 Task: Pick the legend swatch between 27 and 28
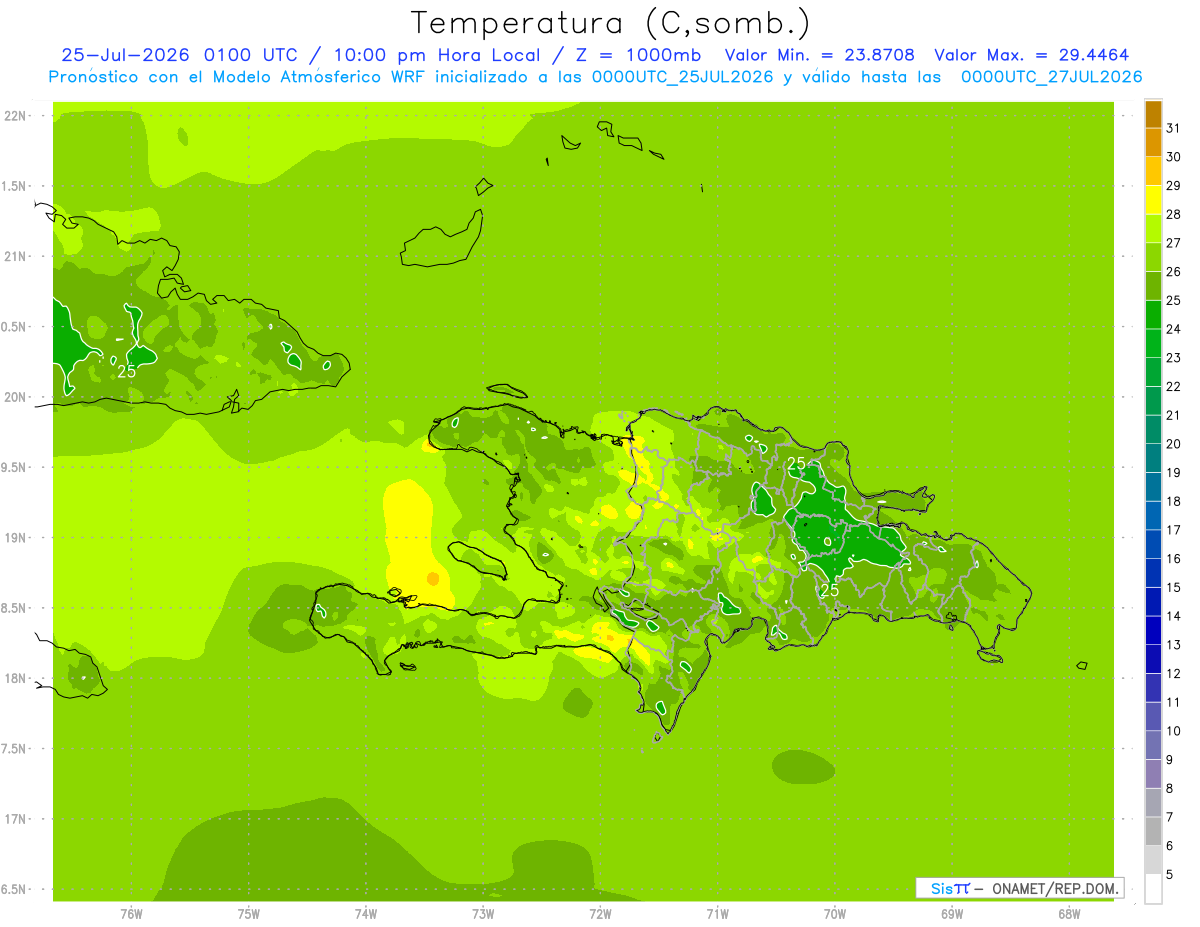1153,229
